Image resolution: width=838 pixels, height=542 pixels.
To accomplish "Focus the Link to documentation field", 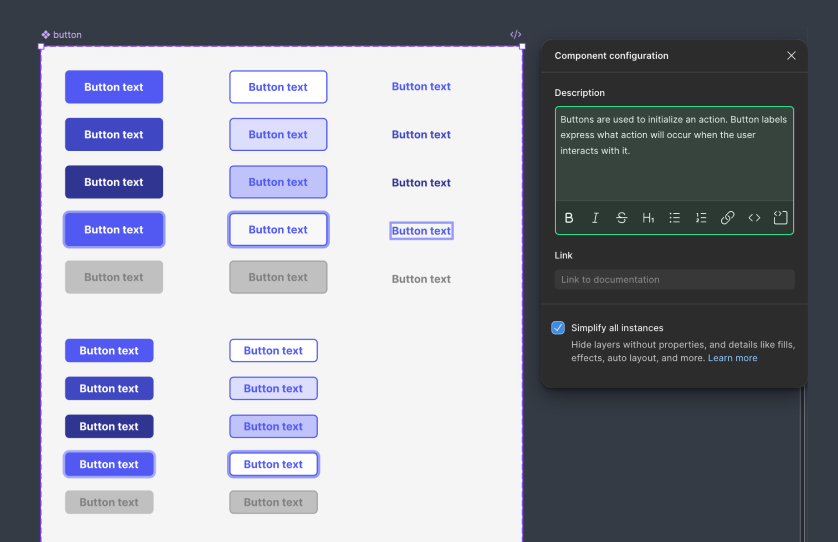I will tap(674, 280).
